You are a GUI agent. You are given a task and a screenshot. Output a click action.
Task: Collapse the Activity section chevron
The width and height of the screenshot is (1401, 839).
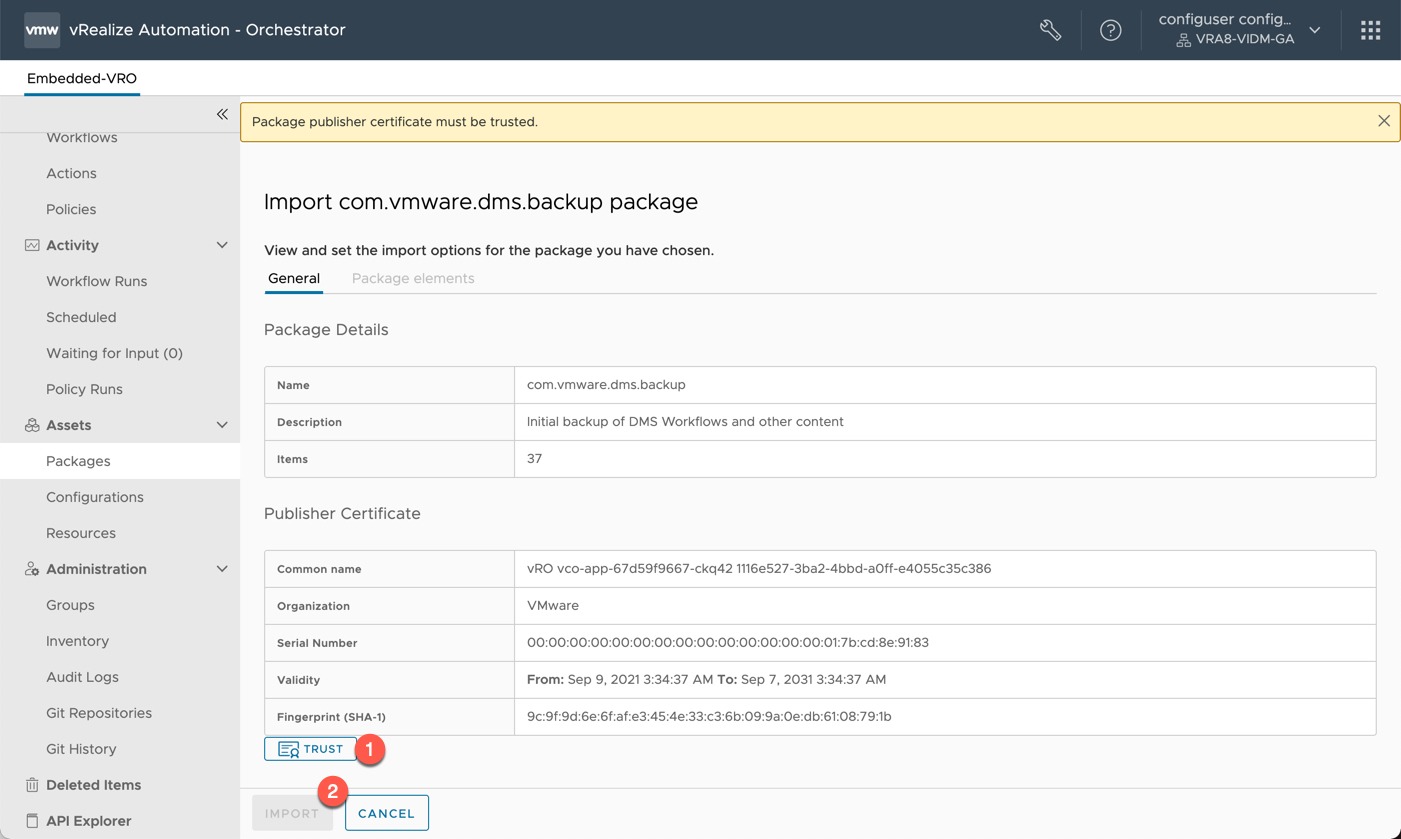pos(222,245)
